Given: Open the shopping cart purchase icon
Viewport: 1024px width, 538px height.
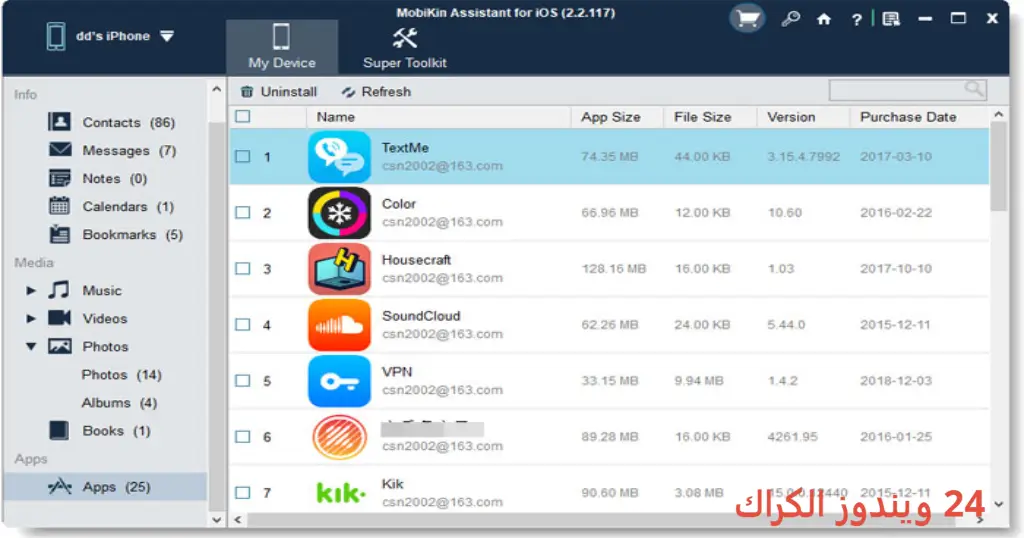Looking at the screenshot, I should tap(747, 19).
